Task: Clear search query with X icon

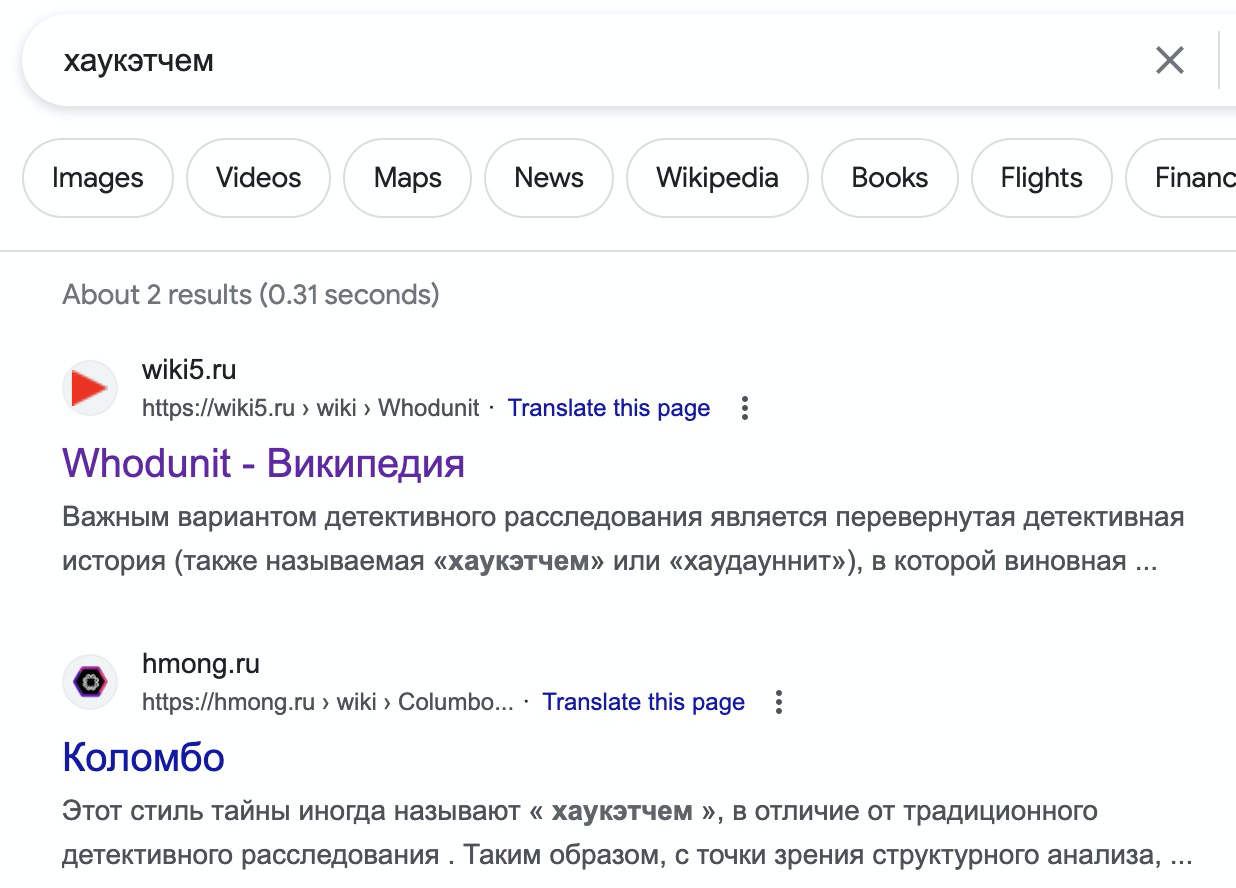Action: [x=1169, y=61]
